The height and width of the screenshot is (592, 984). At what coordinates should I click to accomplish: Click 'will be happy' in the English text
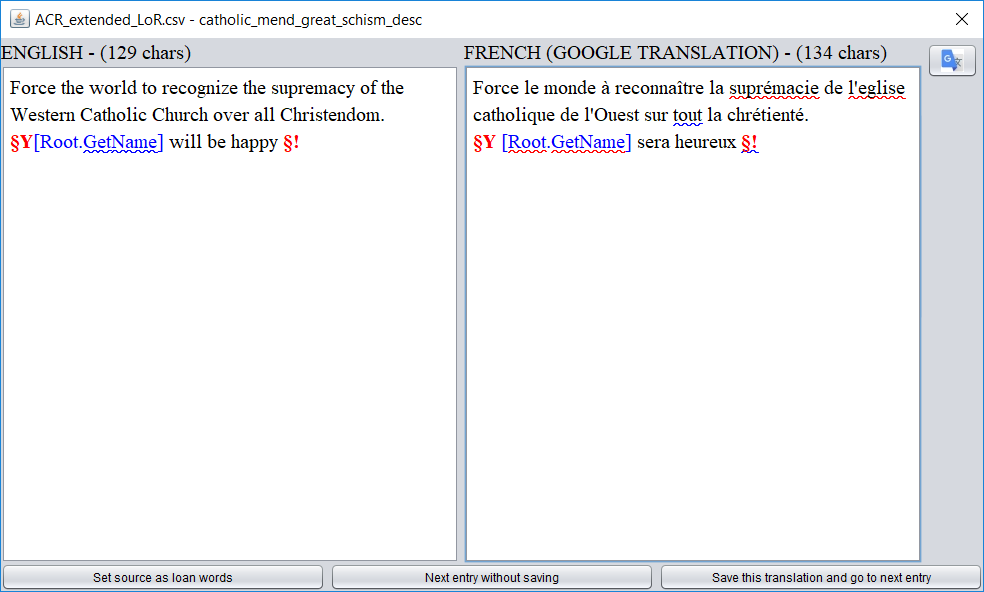pos(223,143)
